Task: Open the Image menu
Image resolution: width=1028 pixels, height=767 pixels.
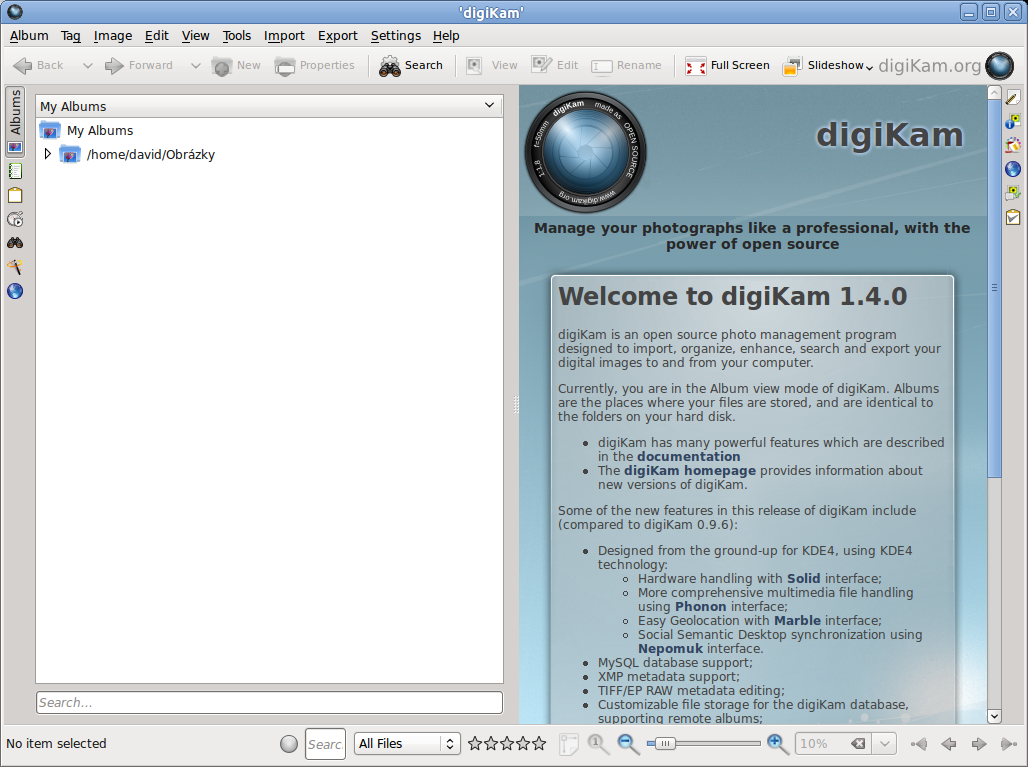Action: (113, 35)
